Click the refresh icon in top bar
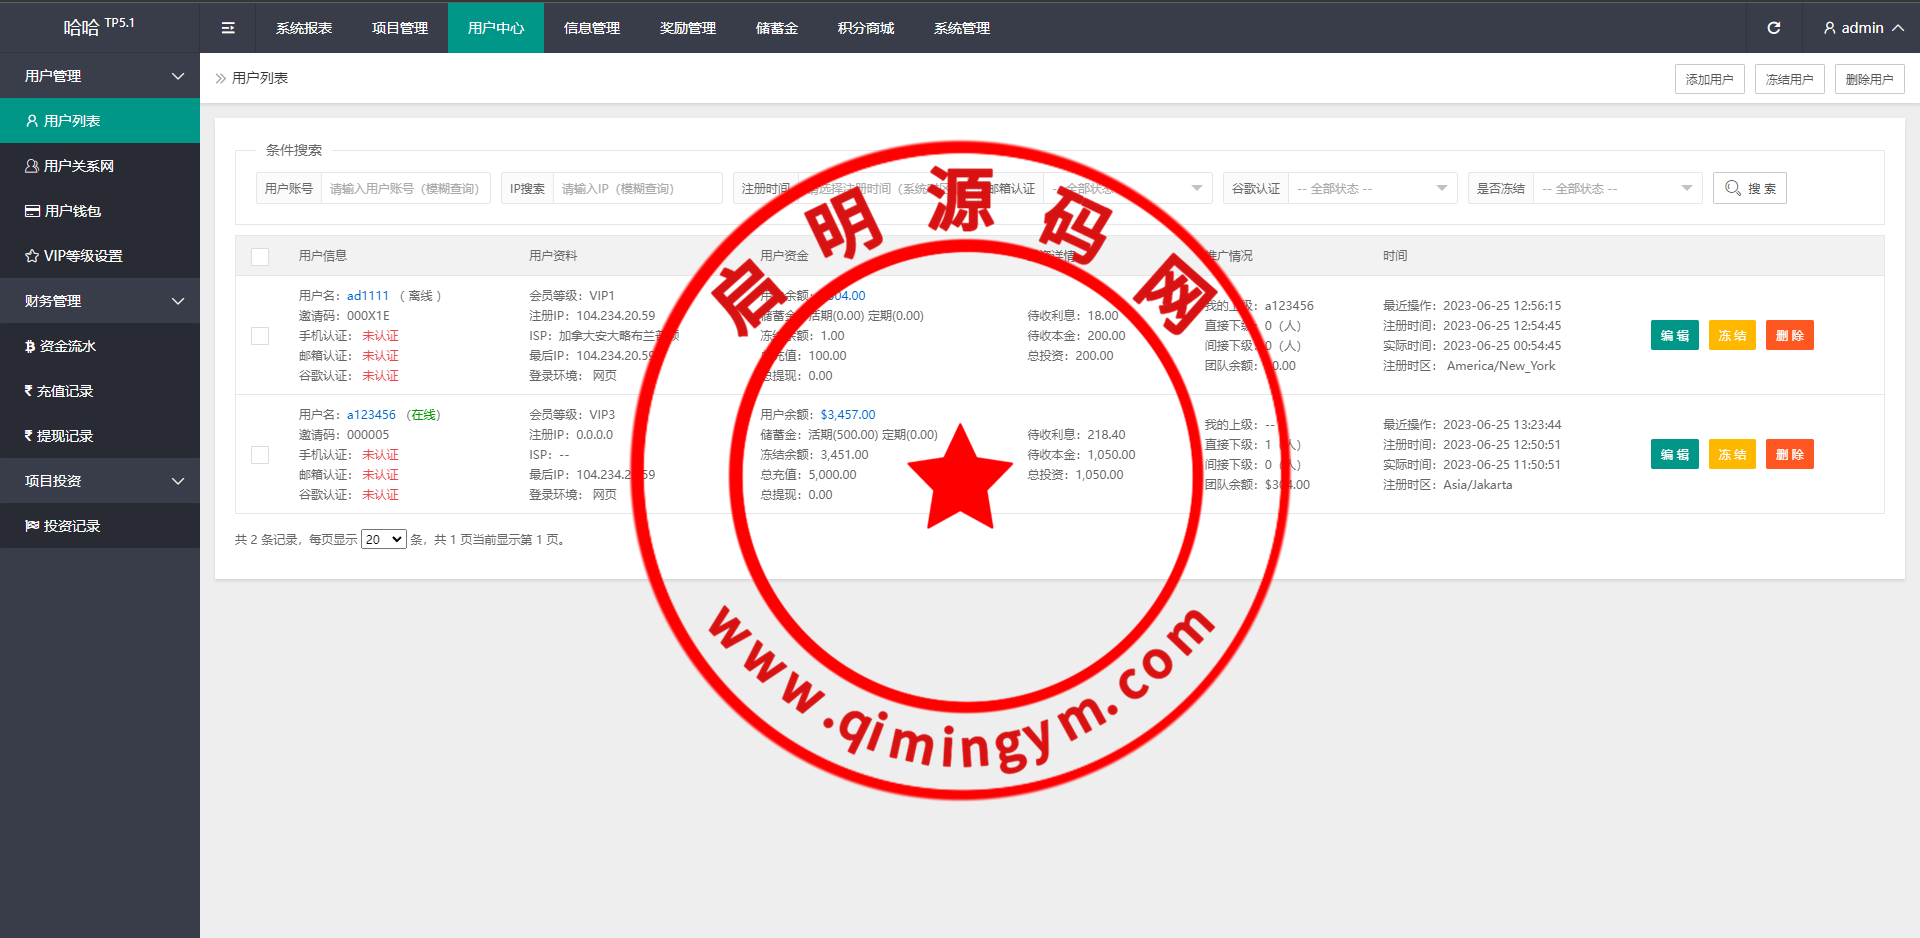The height and width of the screenshot is (938, 1920). tap(1773, 28)
